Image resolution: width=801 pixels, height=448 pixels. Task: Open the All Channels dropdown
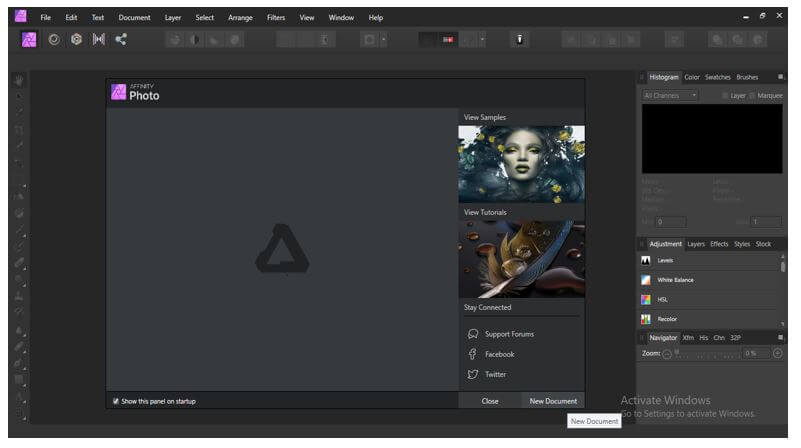click(x=670, y=96)
